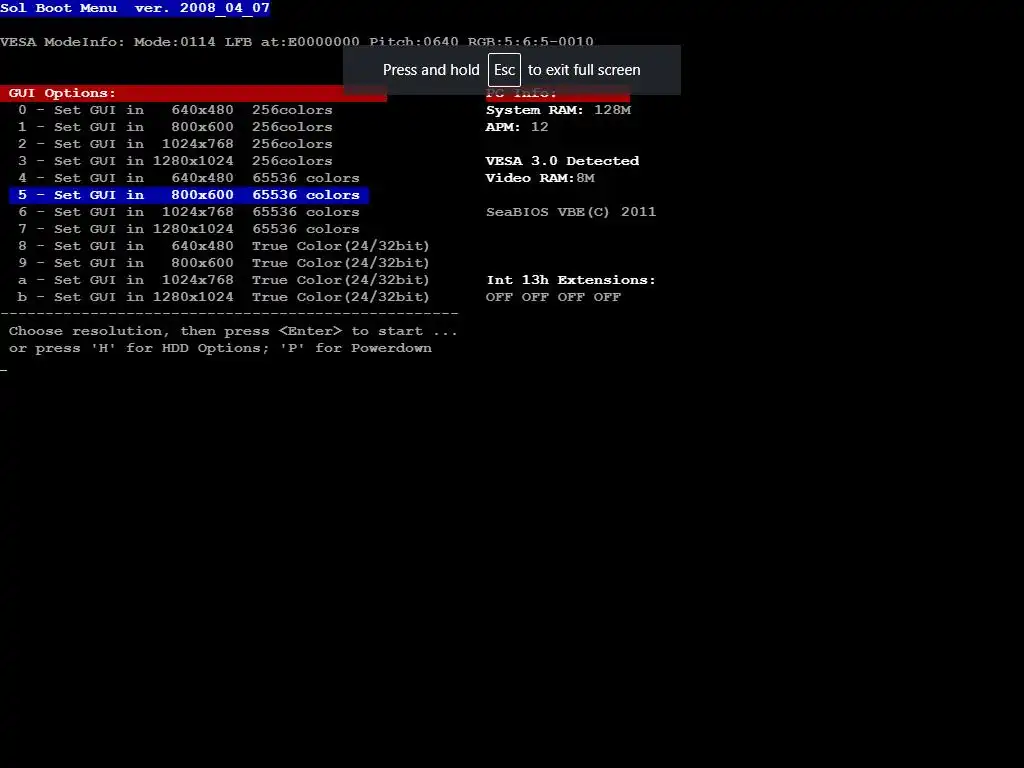Select option 8 640x480 True Color
Screen dimensions: 1024x768
(x=224, y=246)
